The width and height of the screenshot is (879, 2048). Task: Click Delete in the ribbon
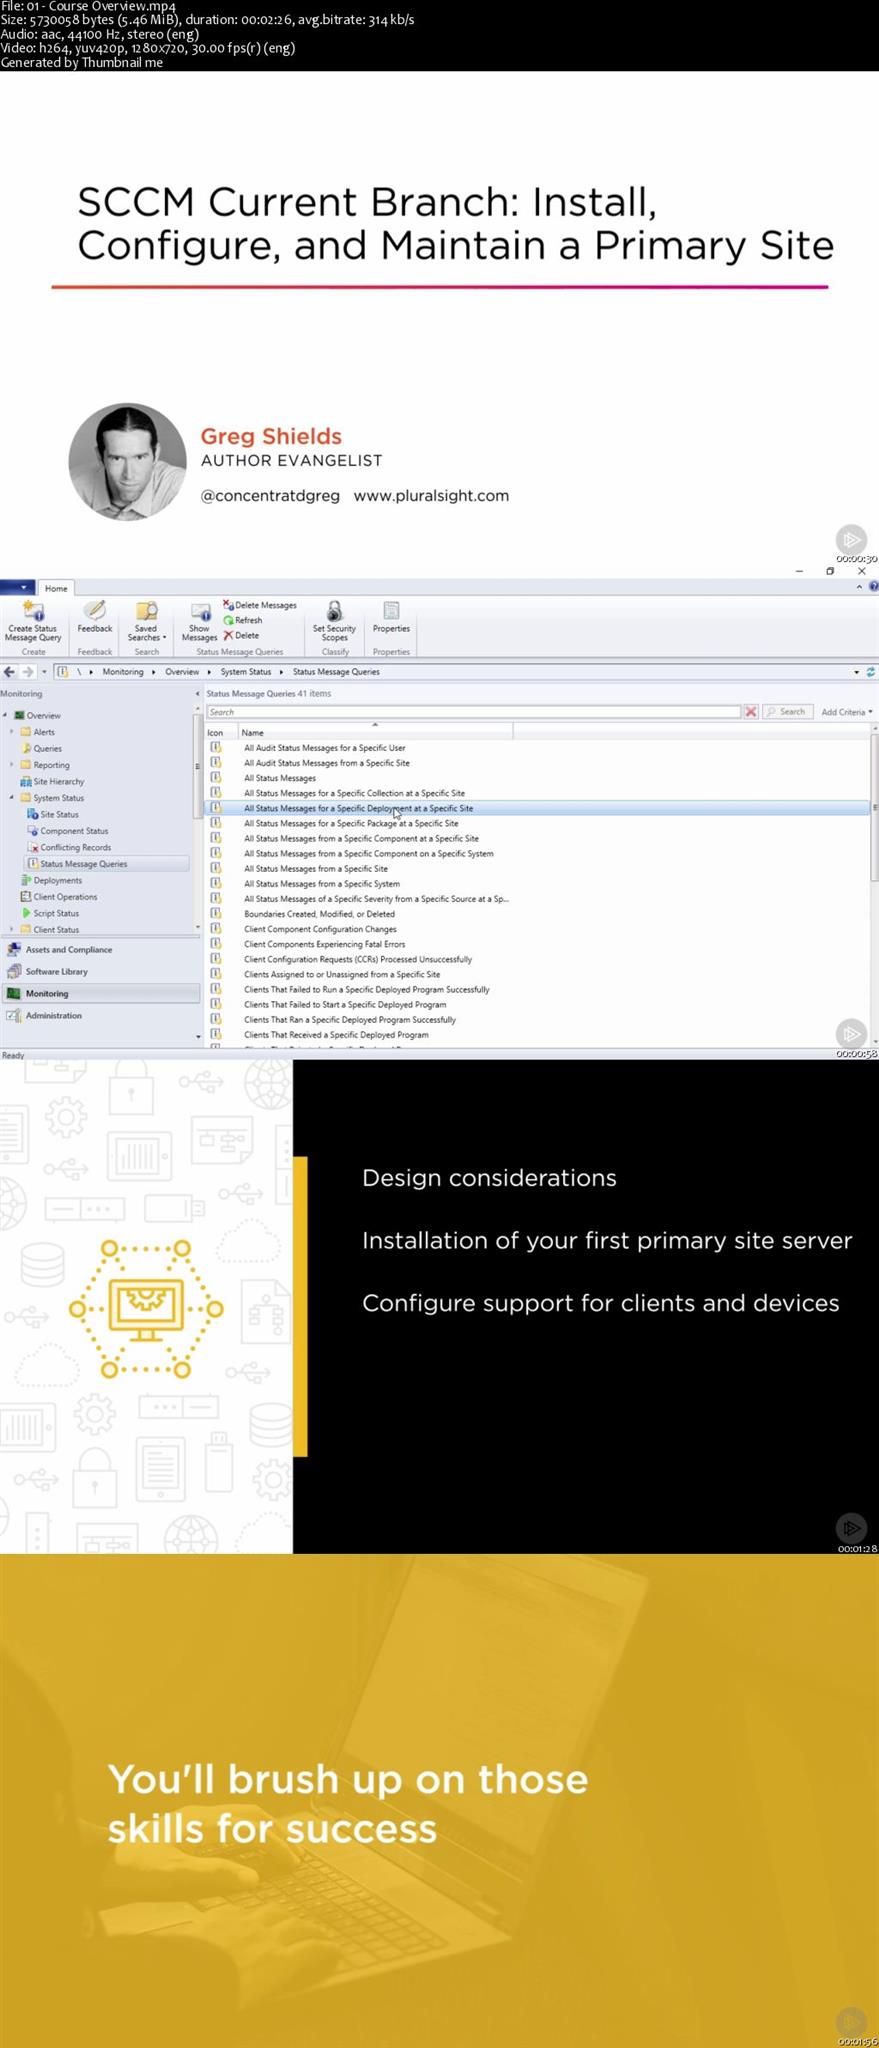pos(241,635)
